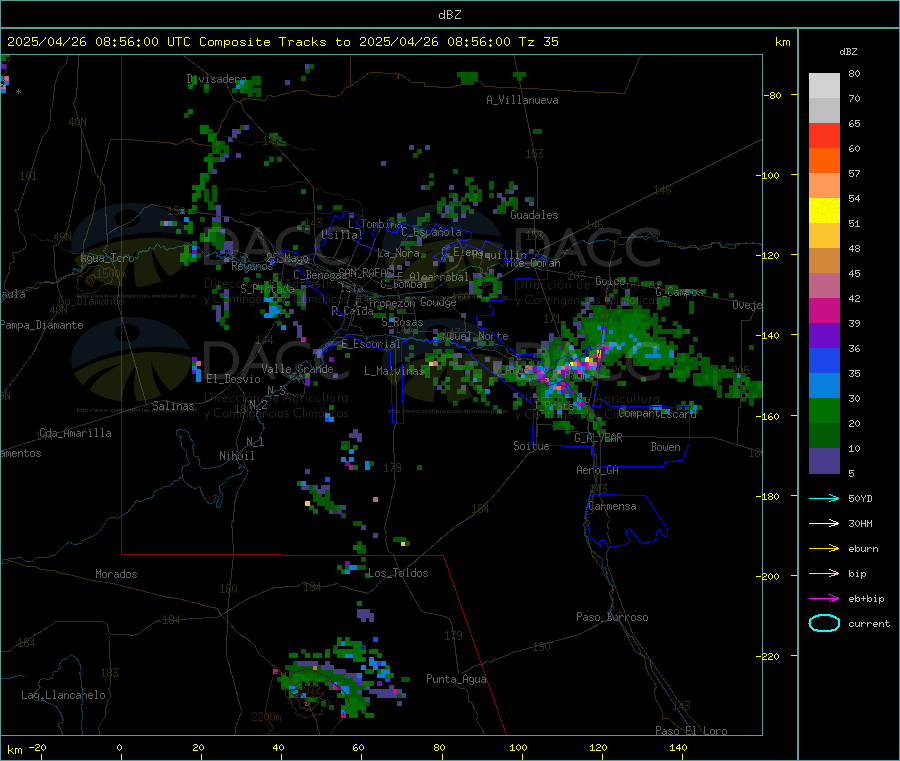This screenshot has width=900, height=761.
Task: Click the Goudge map label
Action: pyautogui.click(x=438, y=302)
